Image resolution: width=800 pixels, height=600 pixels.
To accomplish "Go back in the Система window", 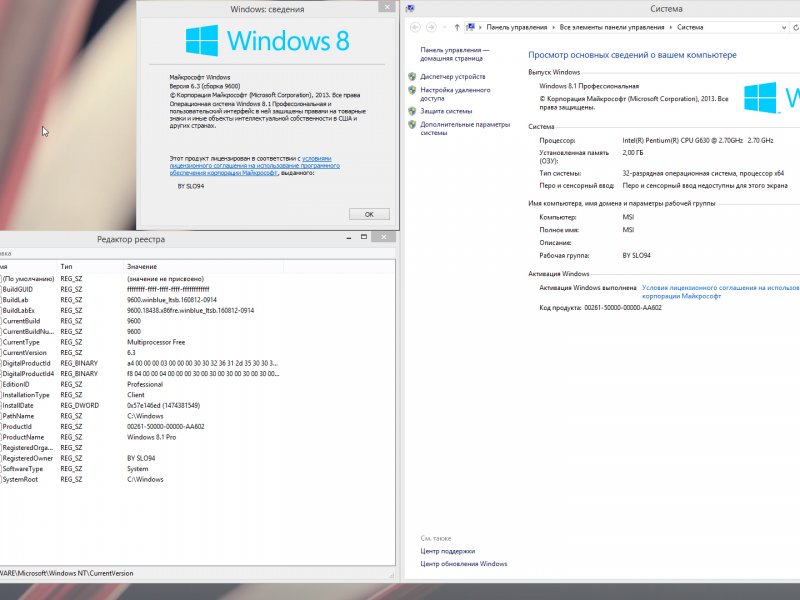I will 415,28.
